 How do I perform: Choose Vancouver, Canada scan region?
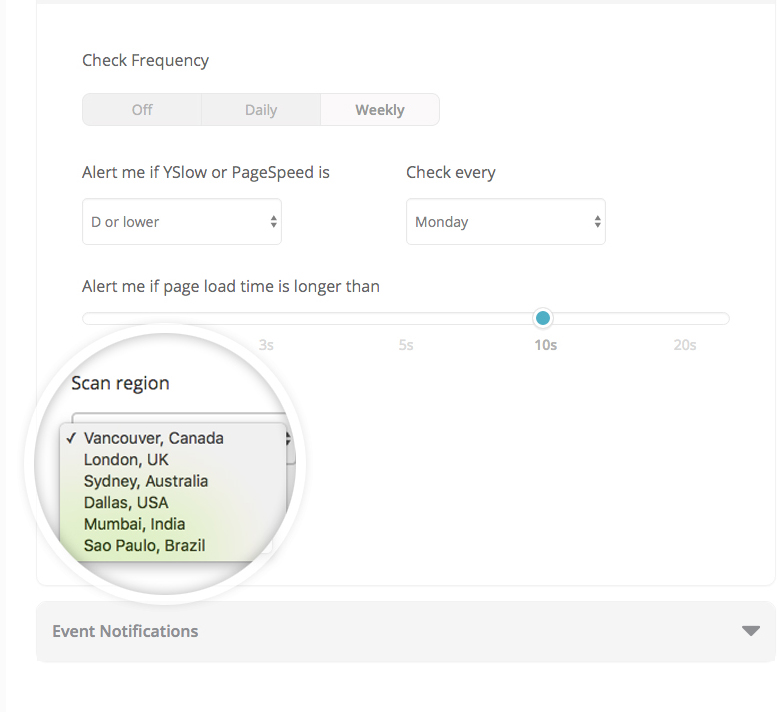153,438
